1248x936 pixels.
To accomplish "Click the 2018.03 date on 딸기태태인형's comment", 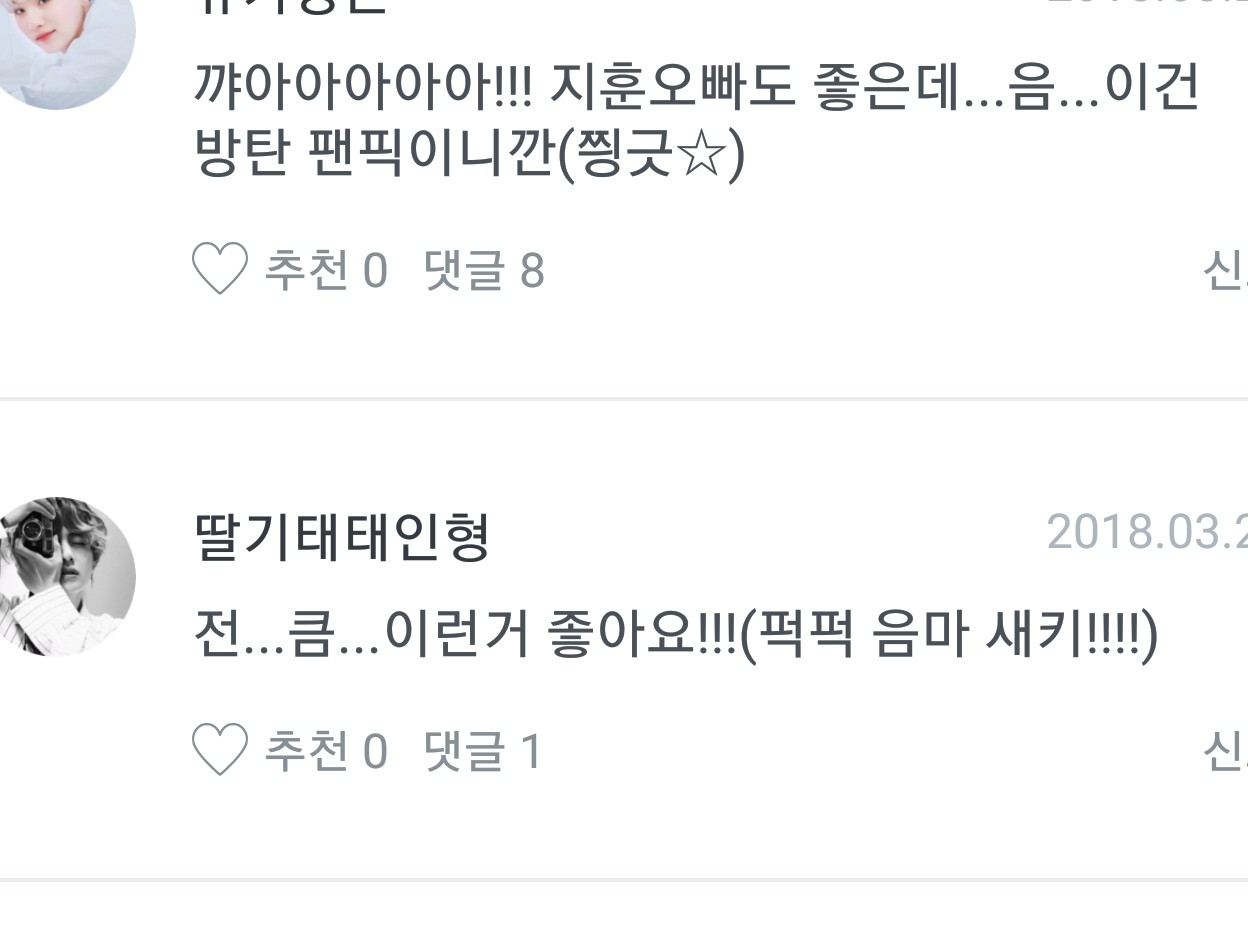I will 1147,532.
